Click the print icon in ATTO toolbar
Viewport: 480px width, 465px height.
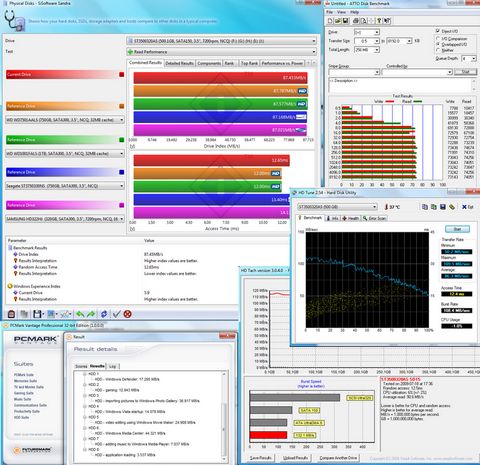356,21
